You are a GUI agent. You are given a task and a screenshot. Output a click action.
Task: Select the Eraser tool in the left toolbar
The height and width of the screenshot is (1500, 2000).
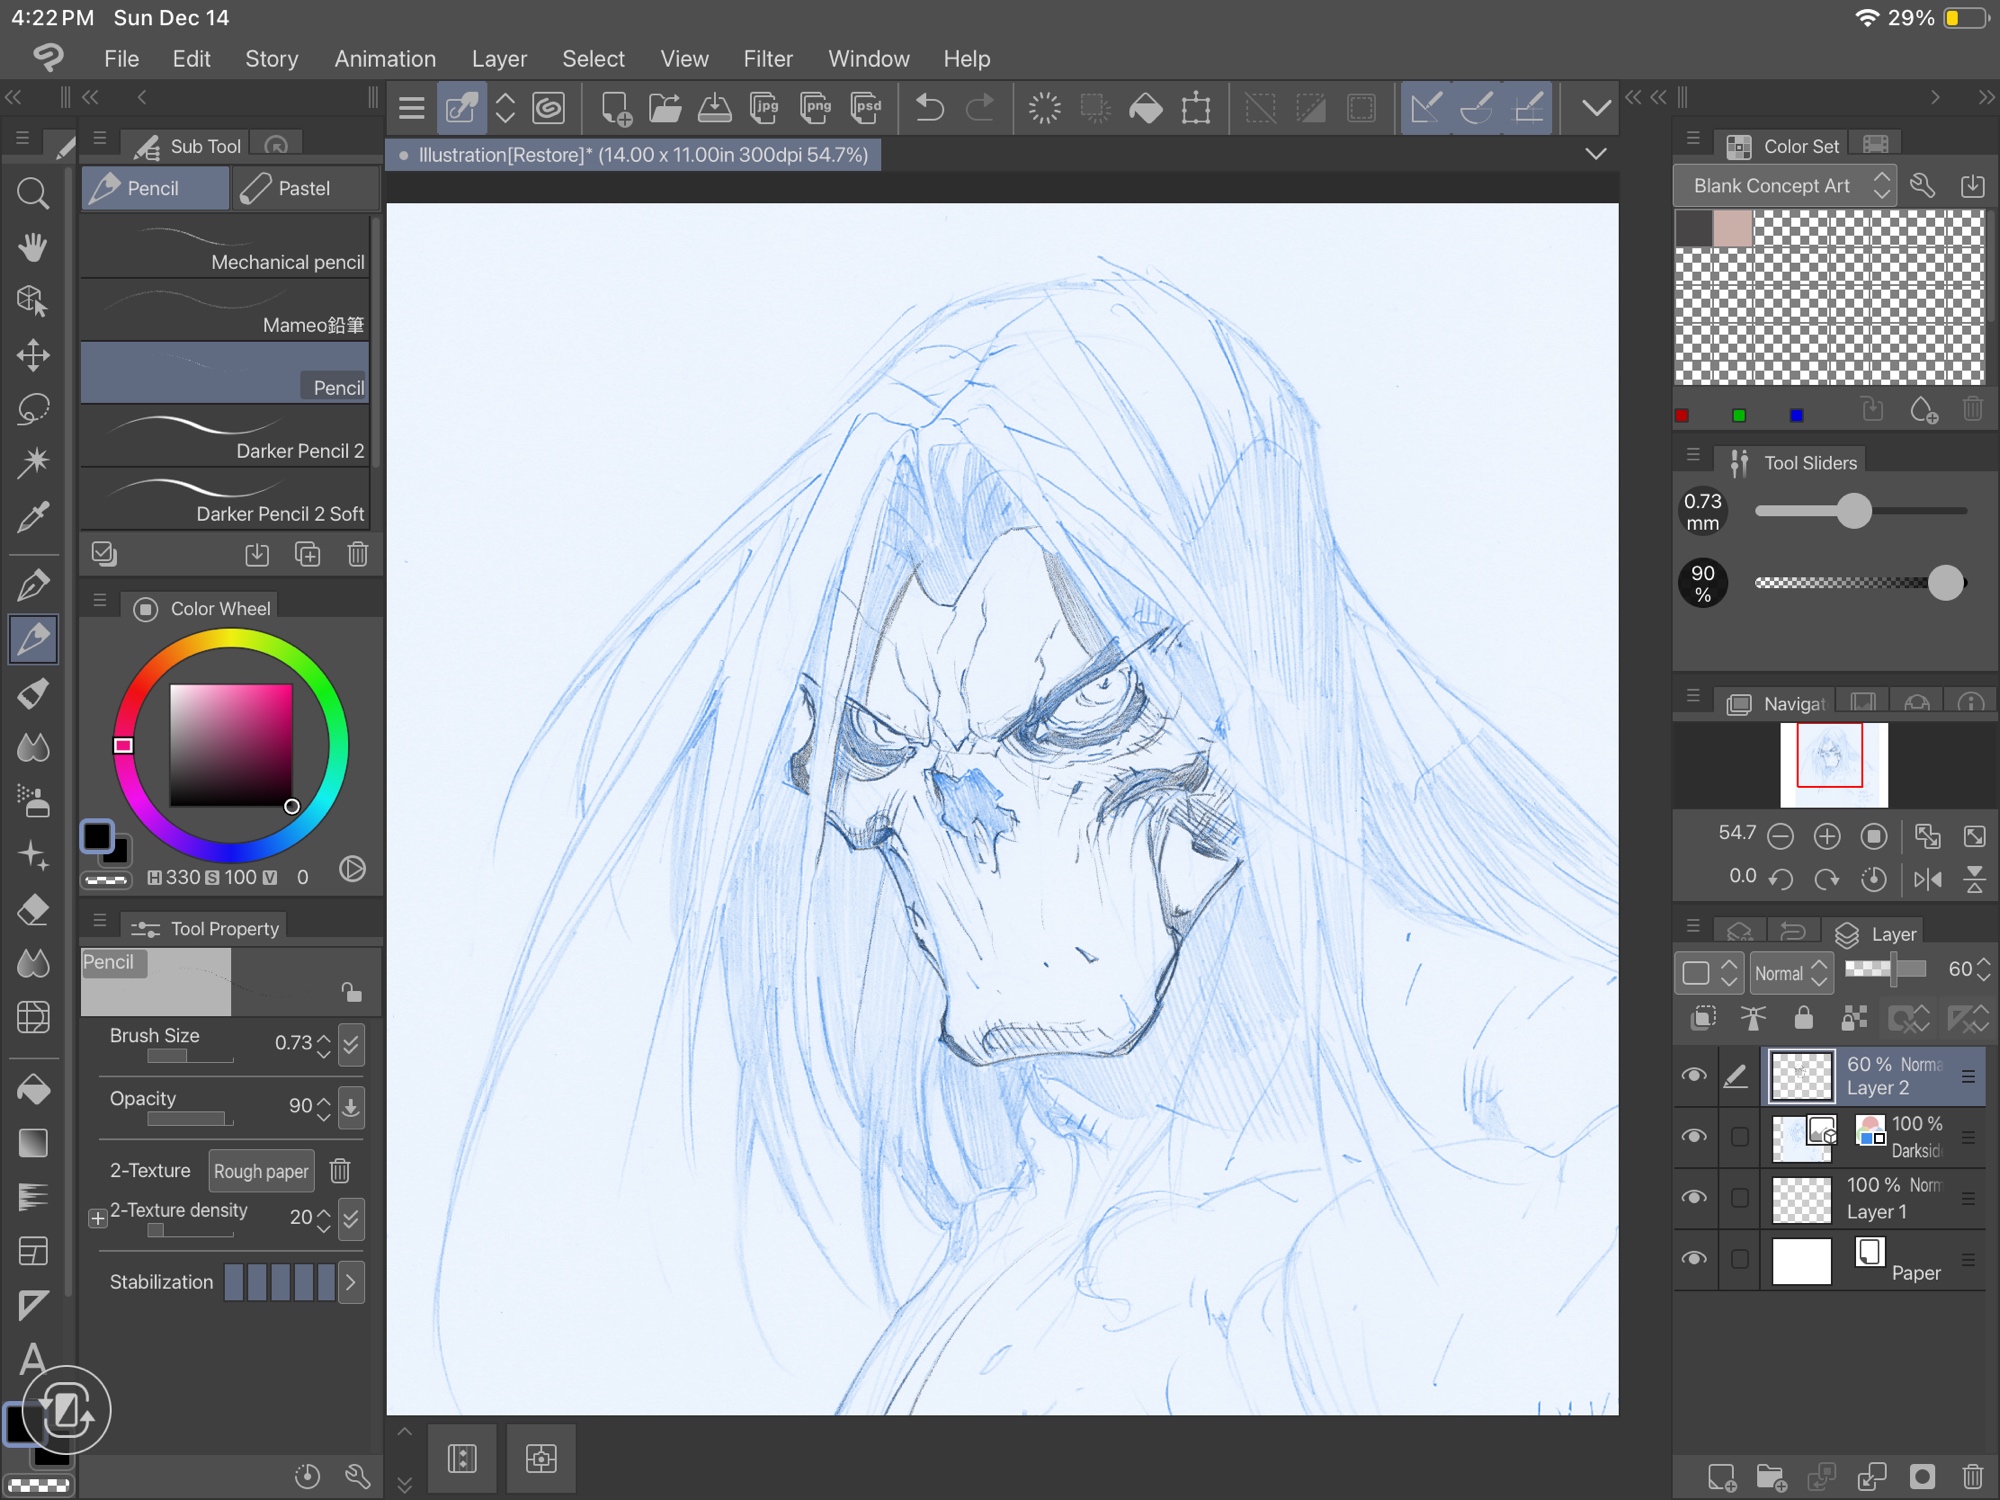click(x=33, y=910)
